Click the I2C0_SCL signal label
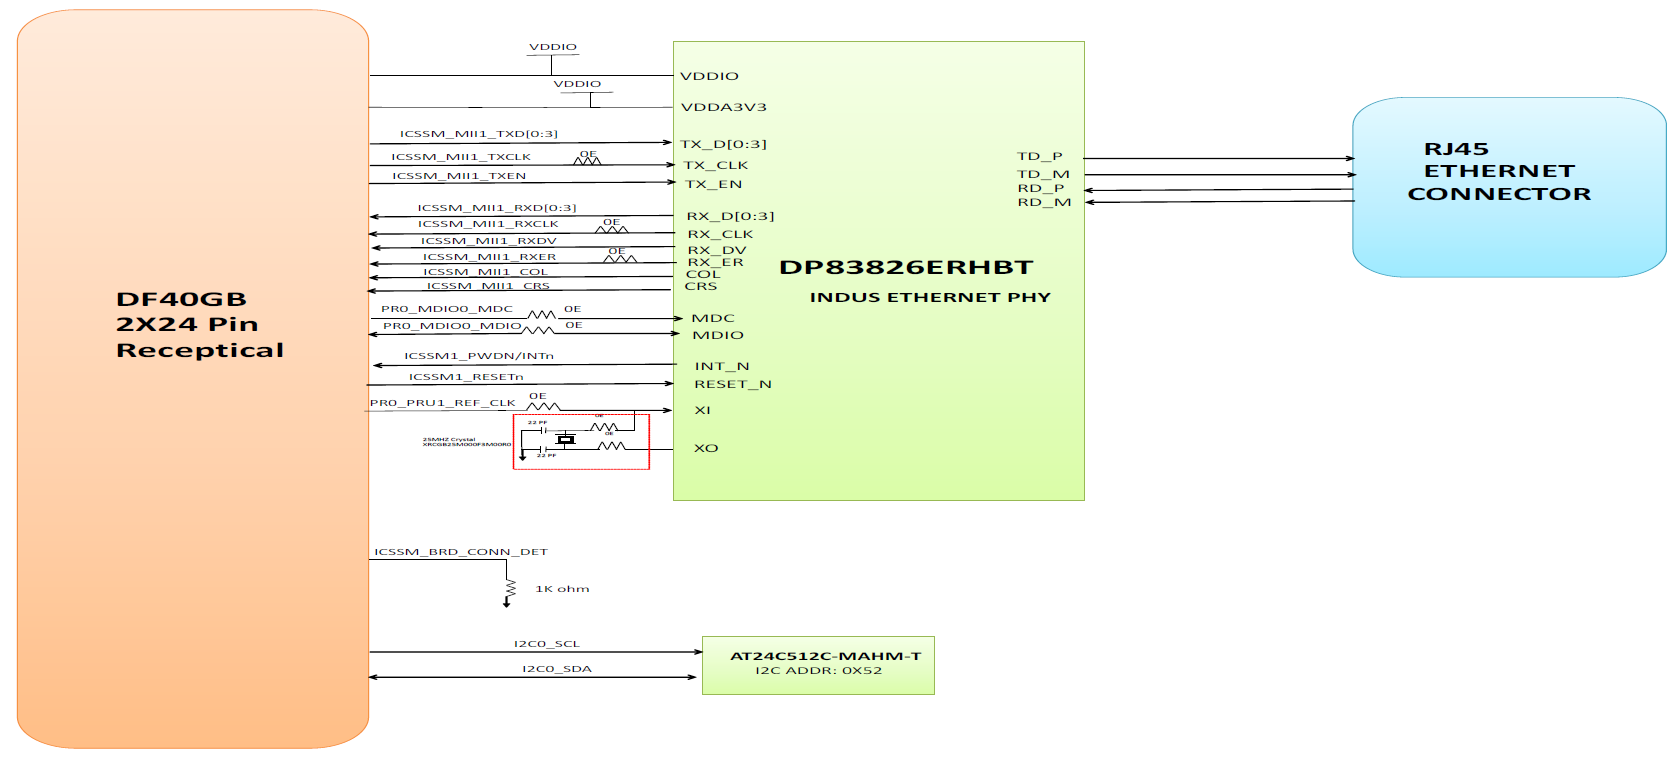The image size is (1672, 758). (547, 644)
